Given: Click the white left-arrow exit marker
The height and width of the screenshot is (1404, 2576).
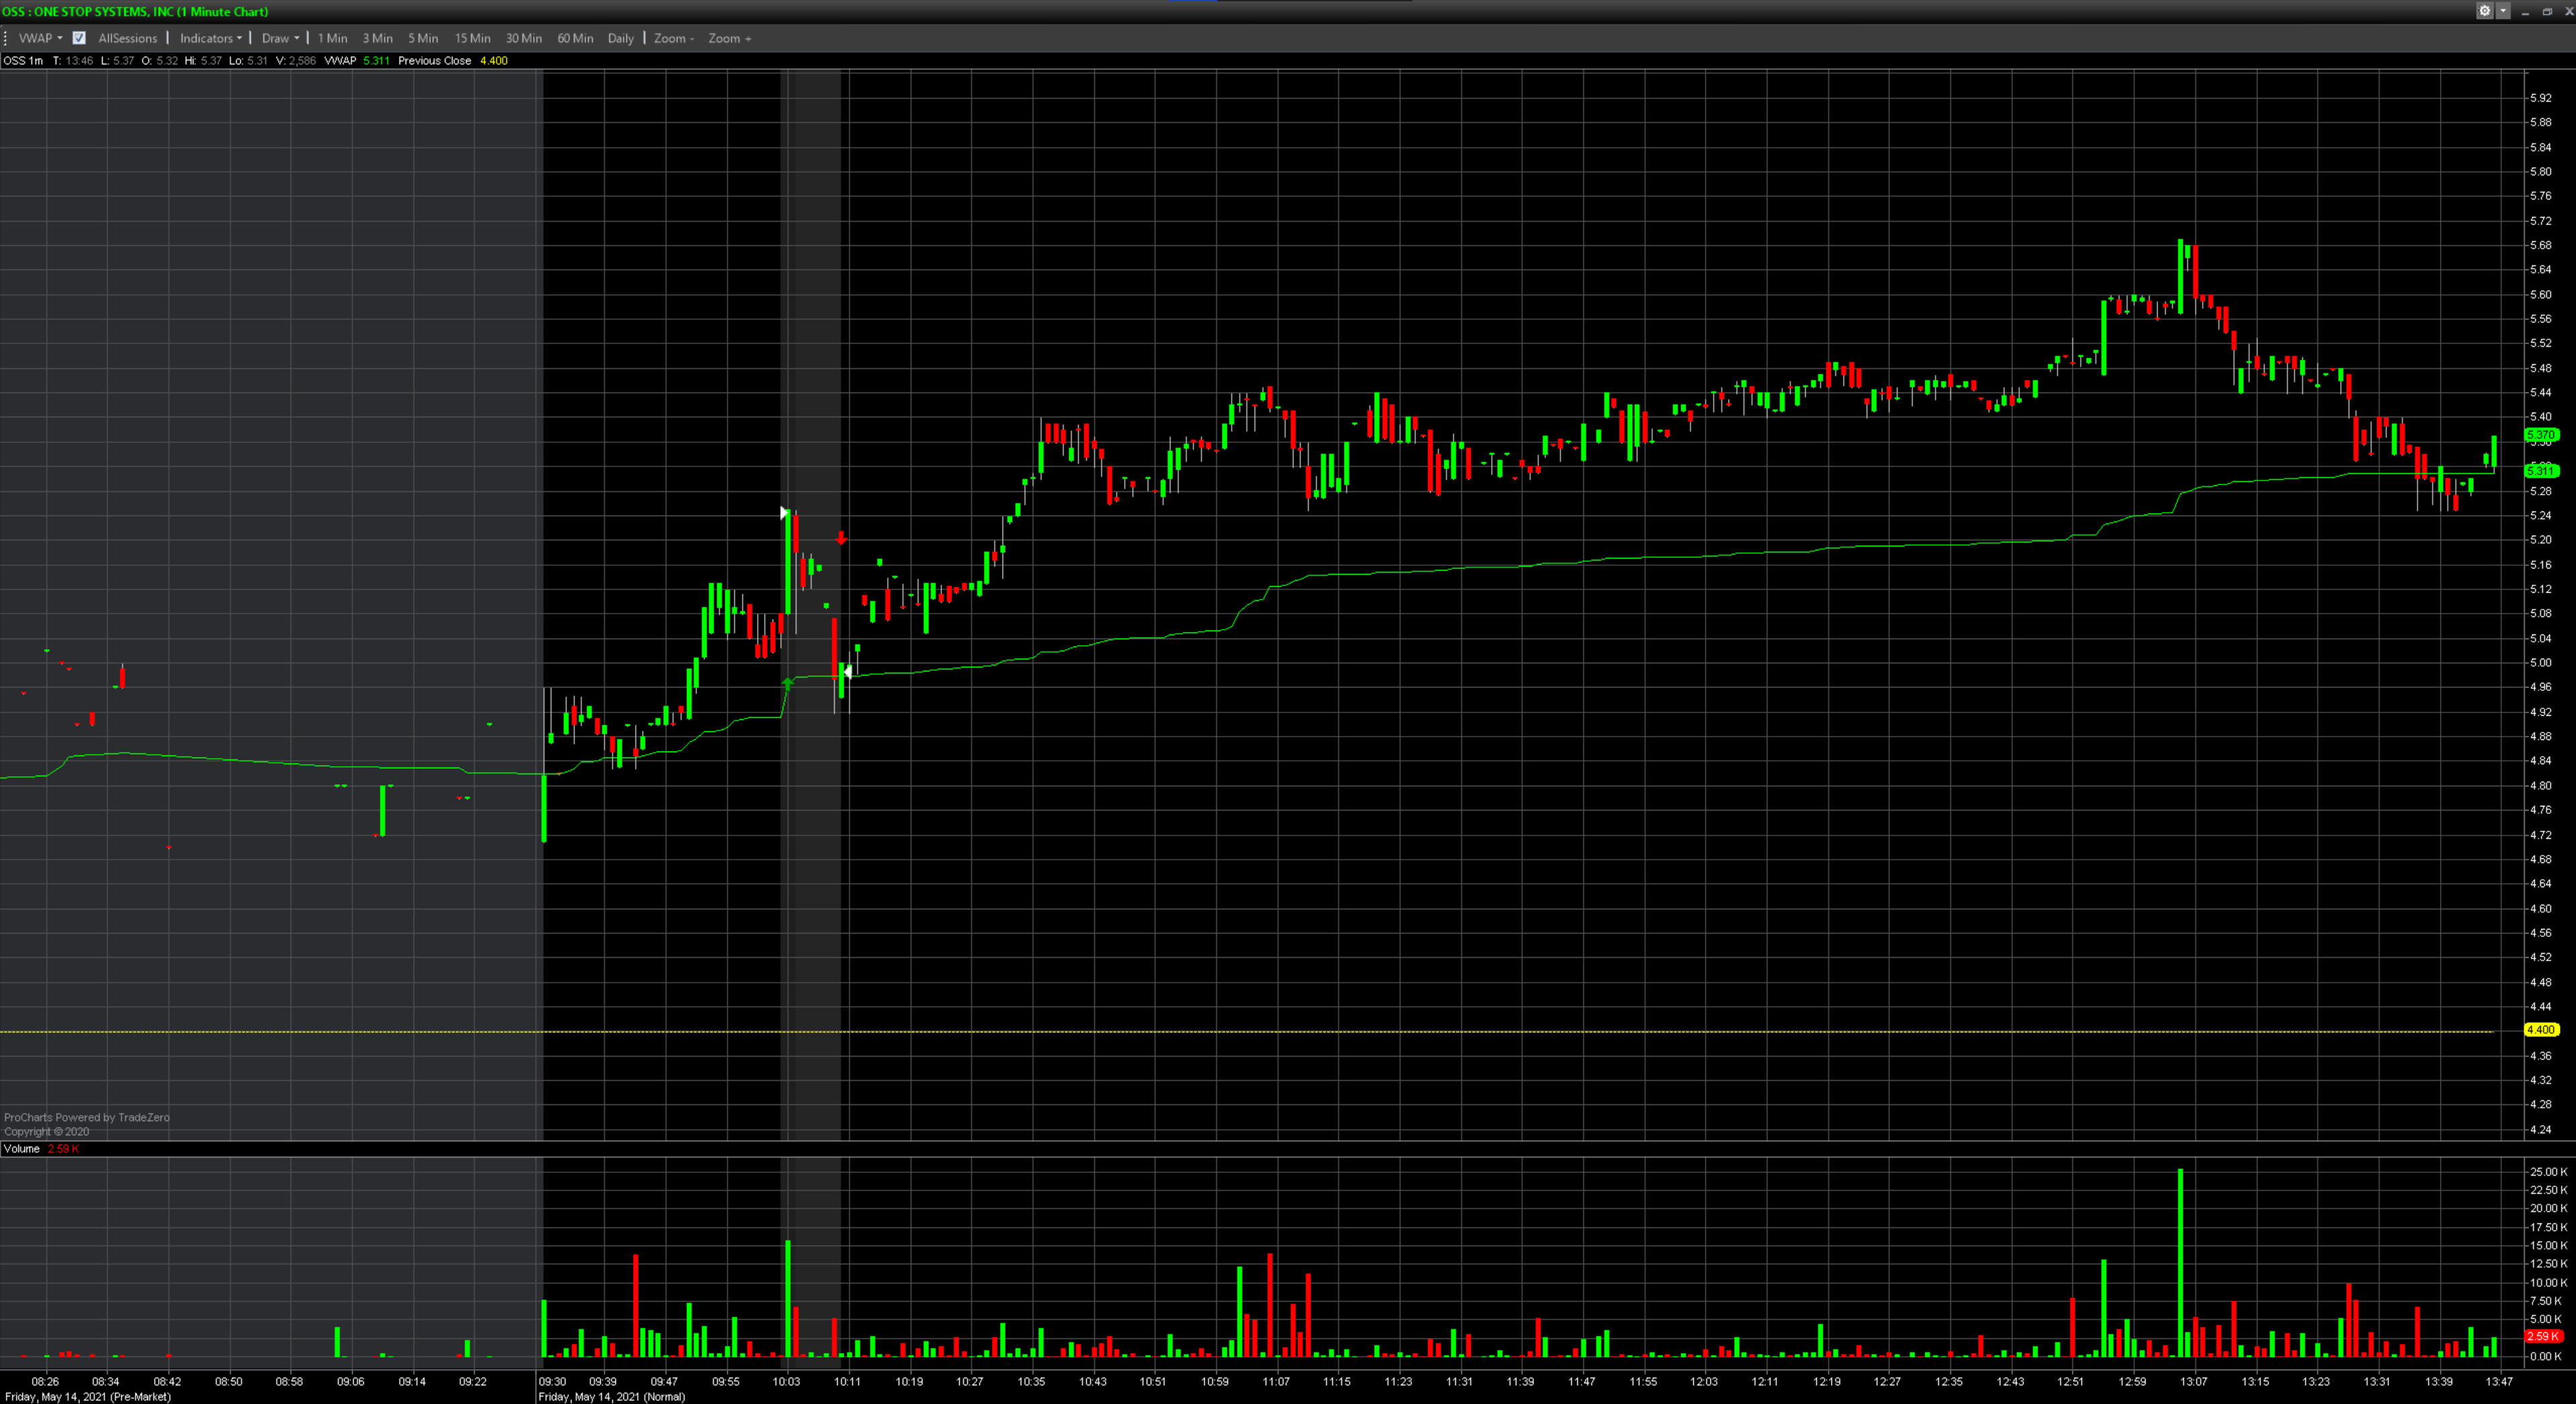Looking at the screenshot, I should 848,672.
